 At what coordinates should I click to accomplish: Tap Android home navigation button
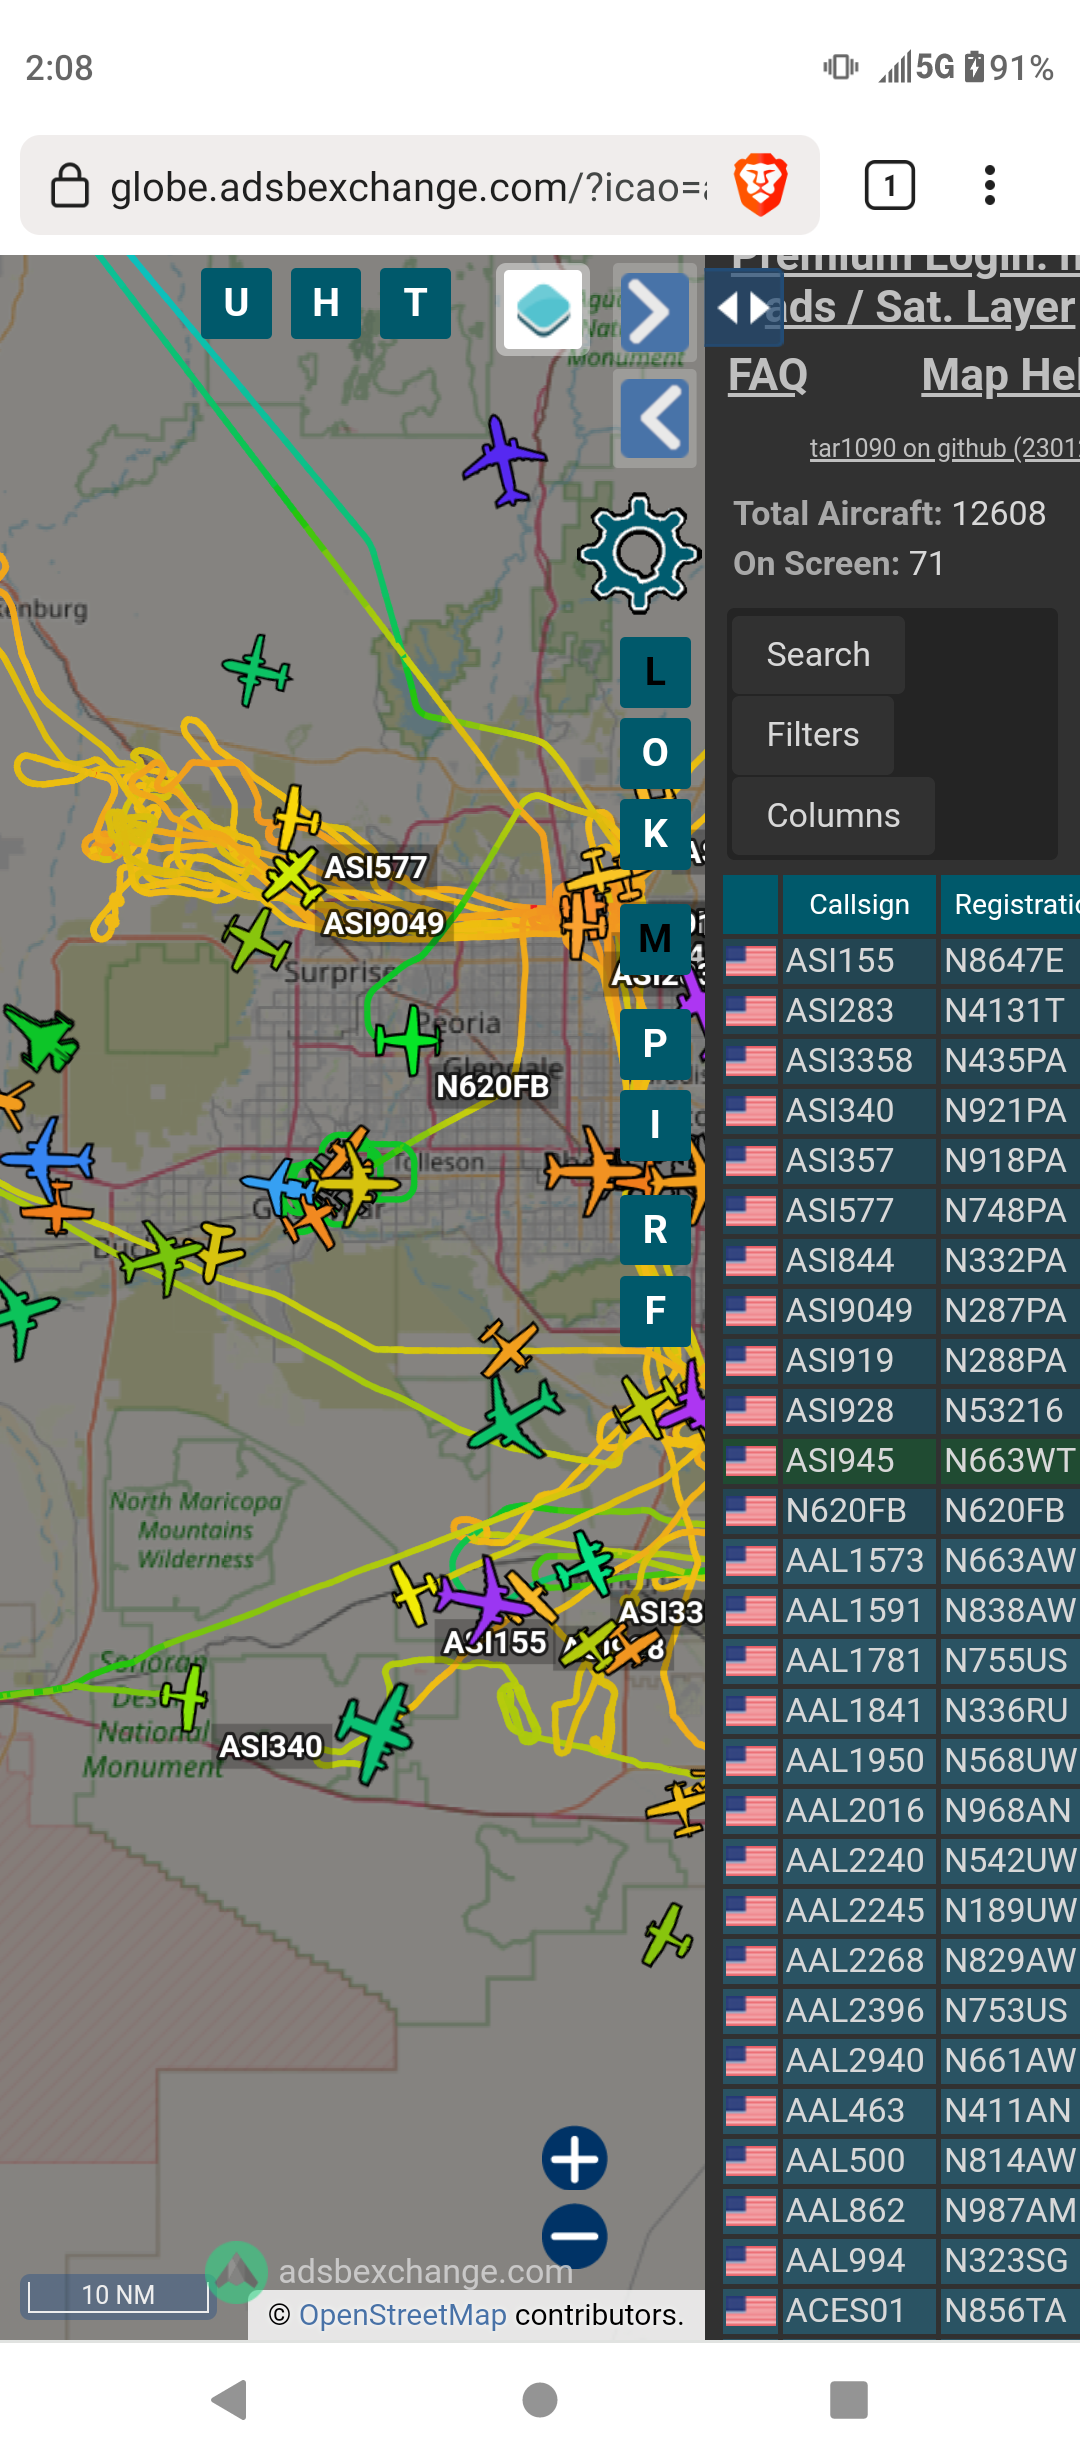[x=540, y=2399]
